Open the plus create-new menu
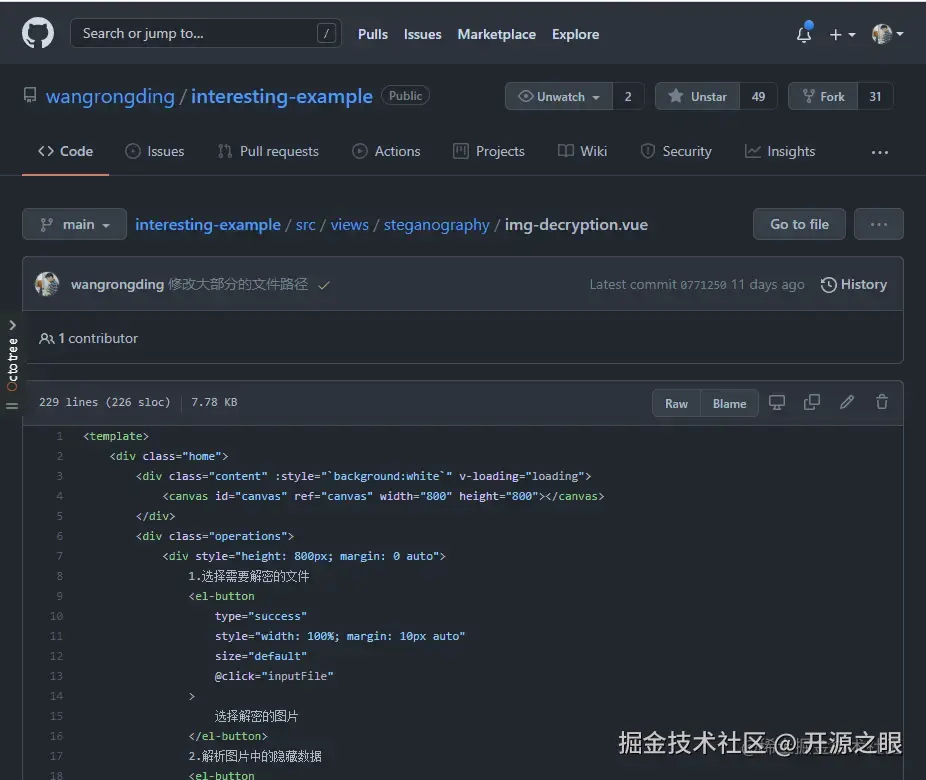The width and height of the screenshot is (926, 780). click(842, 35)
